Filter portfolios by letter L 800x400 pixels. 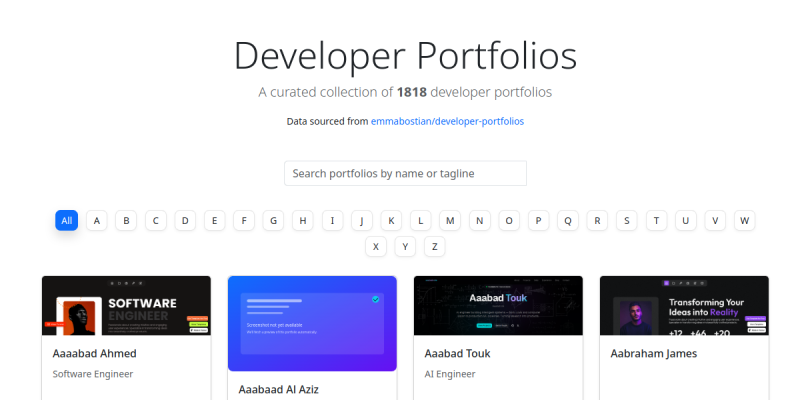(420, 220)
